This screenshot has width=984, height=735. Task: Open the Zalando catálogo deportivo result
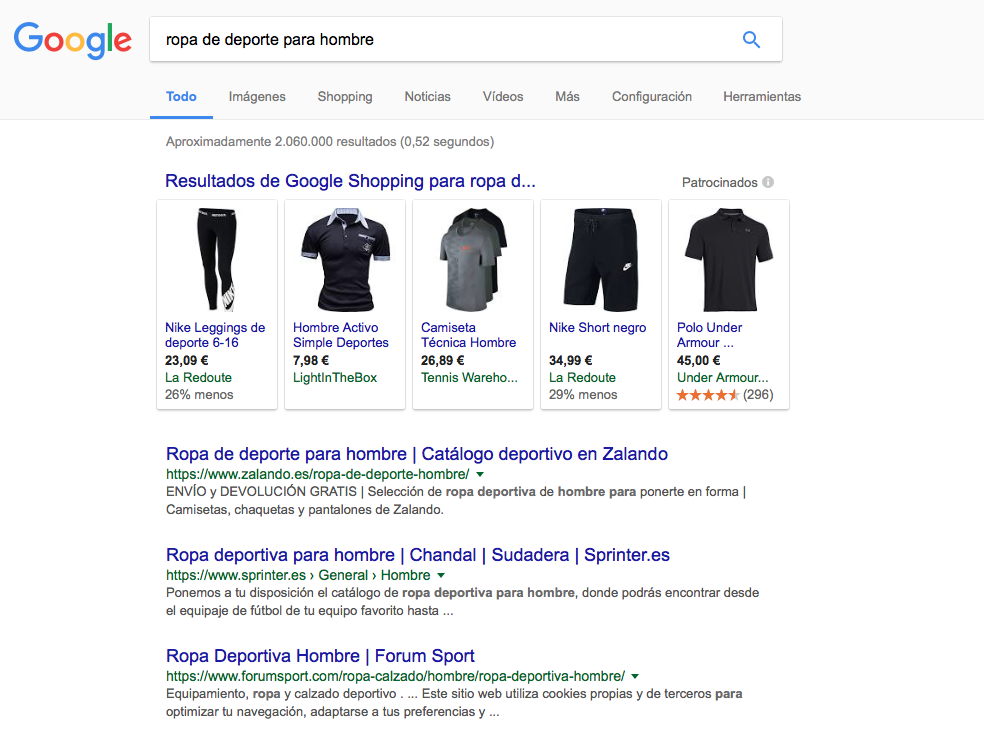coord(417,454)
